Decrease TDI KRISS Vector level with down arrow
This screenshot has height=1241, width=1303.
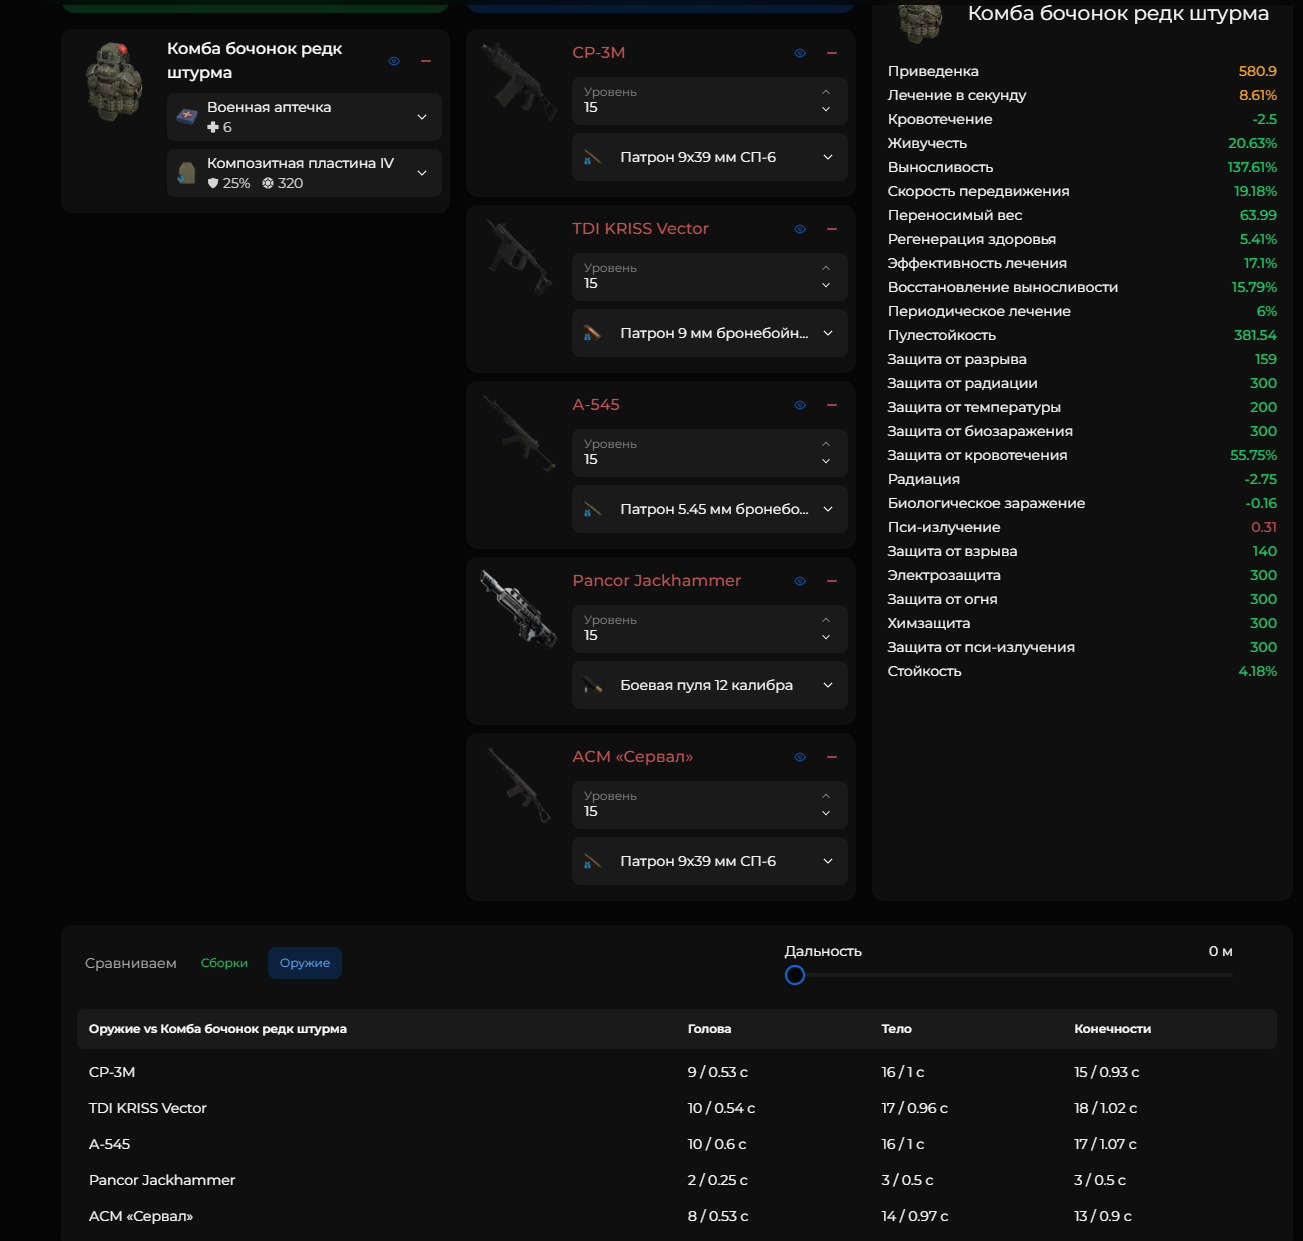[826, 285]
